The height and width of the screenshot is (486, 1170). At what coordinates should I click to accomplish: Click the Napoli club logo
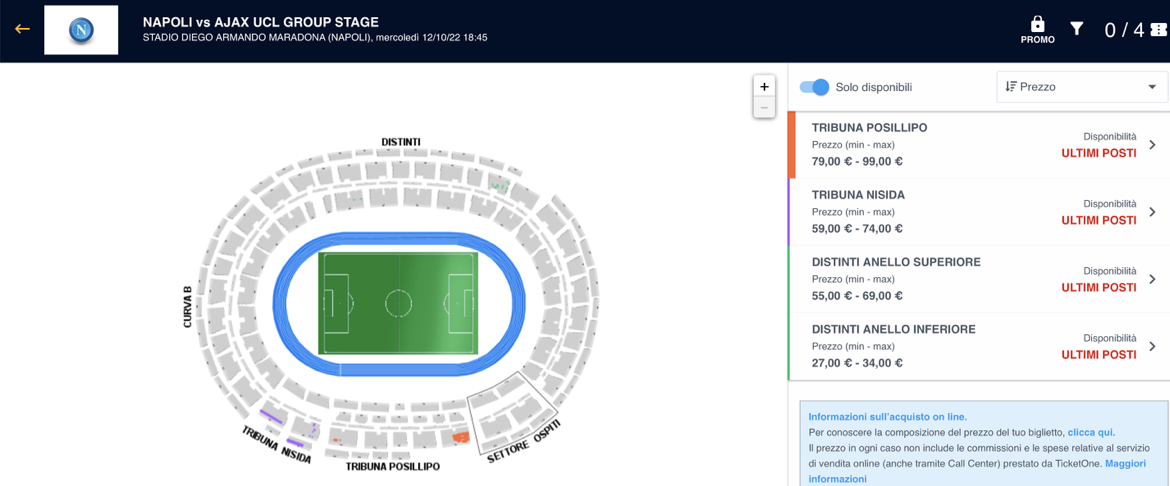(81, 30)
